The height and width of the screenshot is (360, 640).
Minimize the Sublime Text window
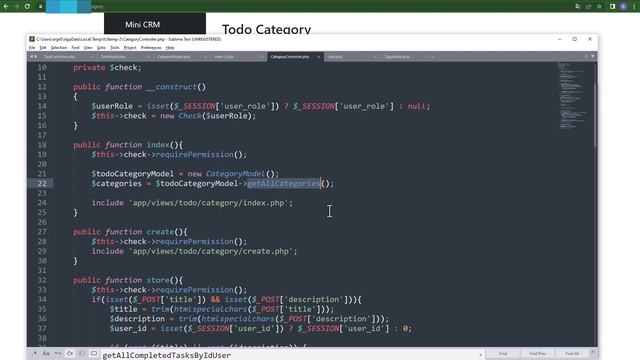(x=560, y=39)
